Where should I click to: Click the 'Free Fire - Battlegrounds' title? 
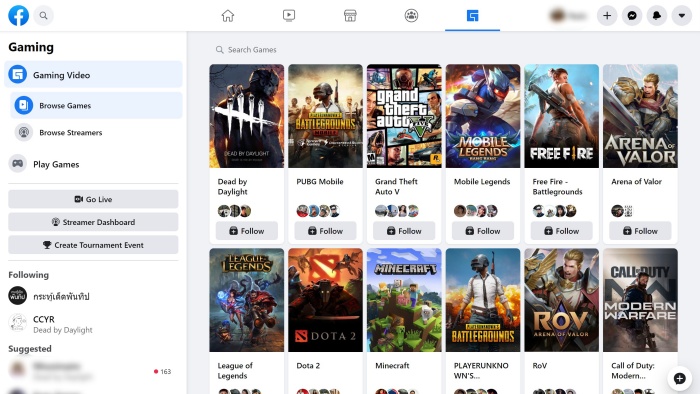[557, 187]
